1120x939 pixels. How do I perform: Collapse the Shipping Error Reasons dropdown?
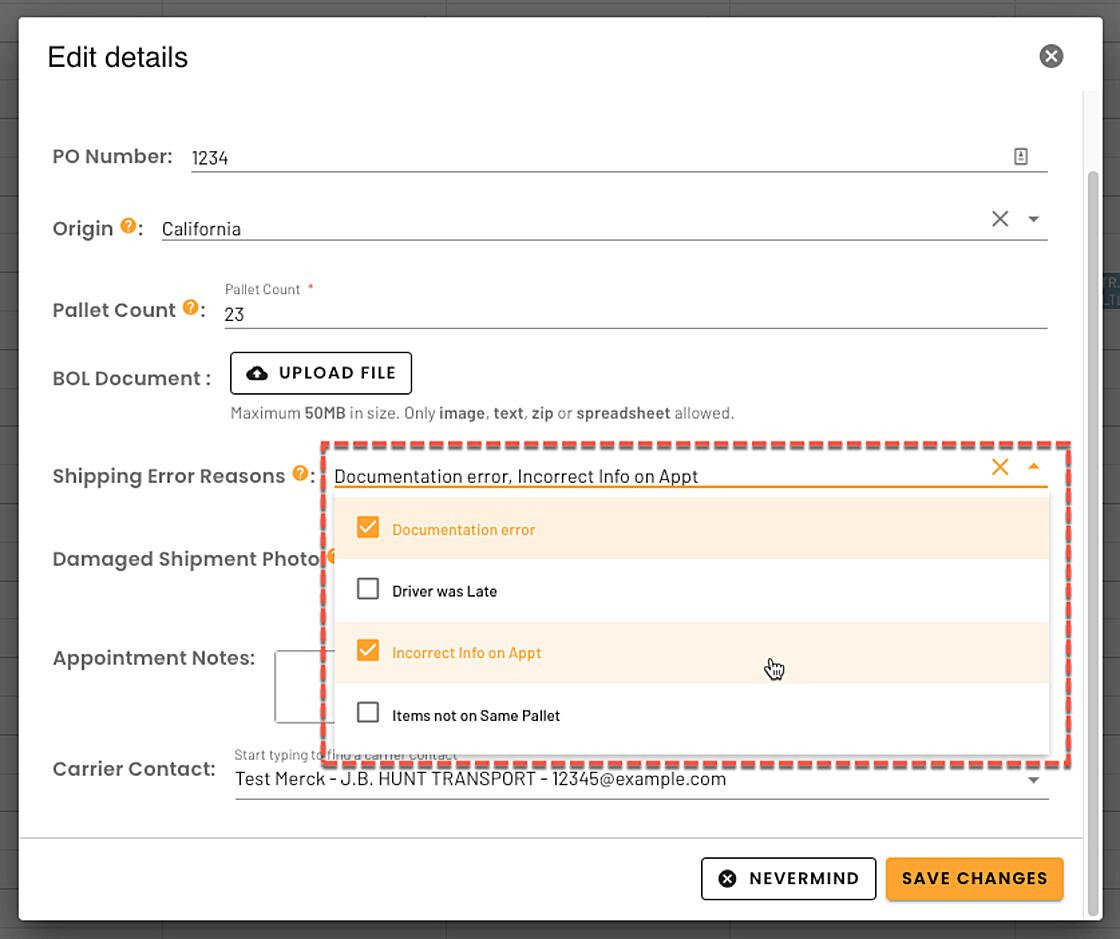click(1034, 467)
